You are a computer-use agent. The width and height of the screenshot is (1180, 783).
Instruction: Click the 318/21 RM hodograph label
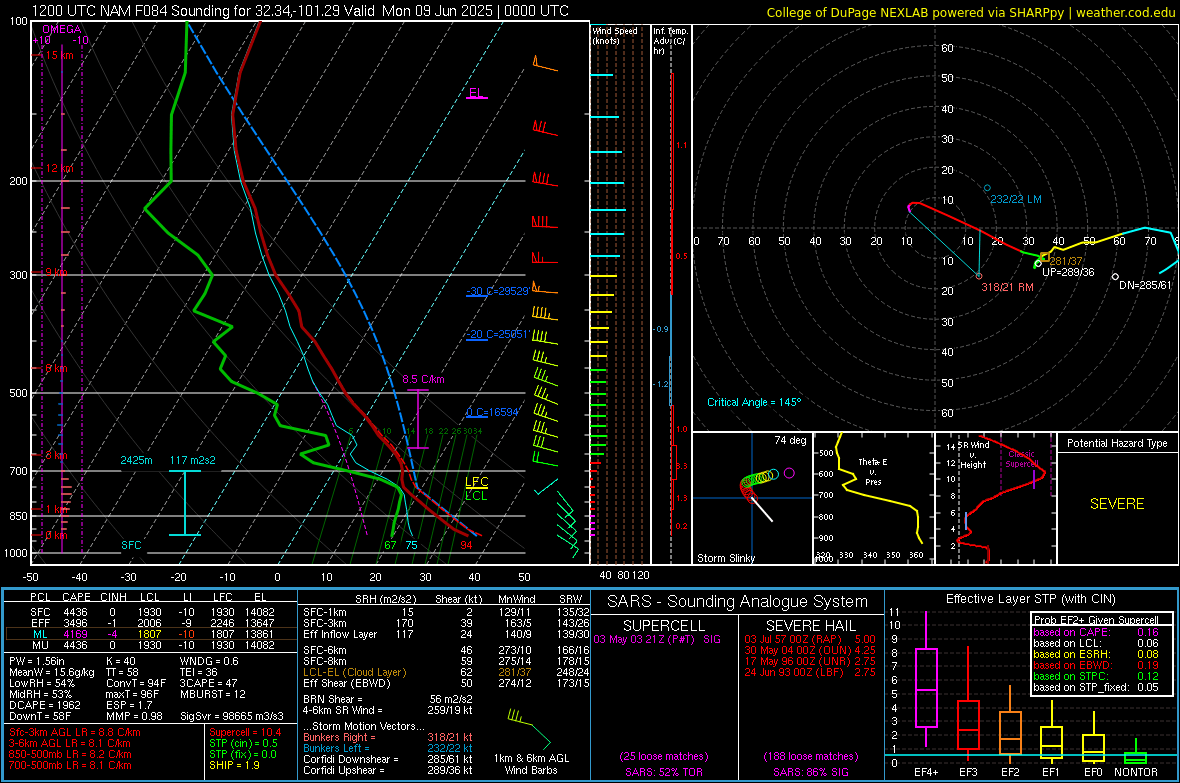1008,288
